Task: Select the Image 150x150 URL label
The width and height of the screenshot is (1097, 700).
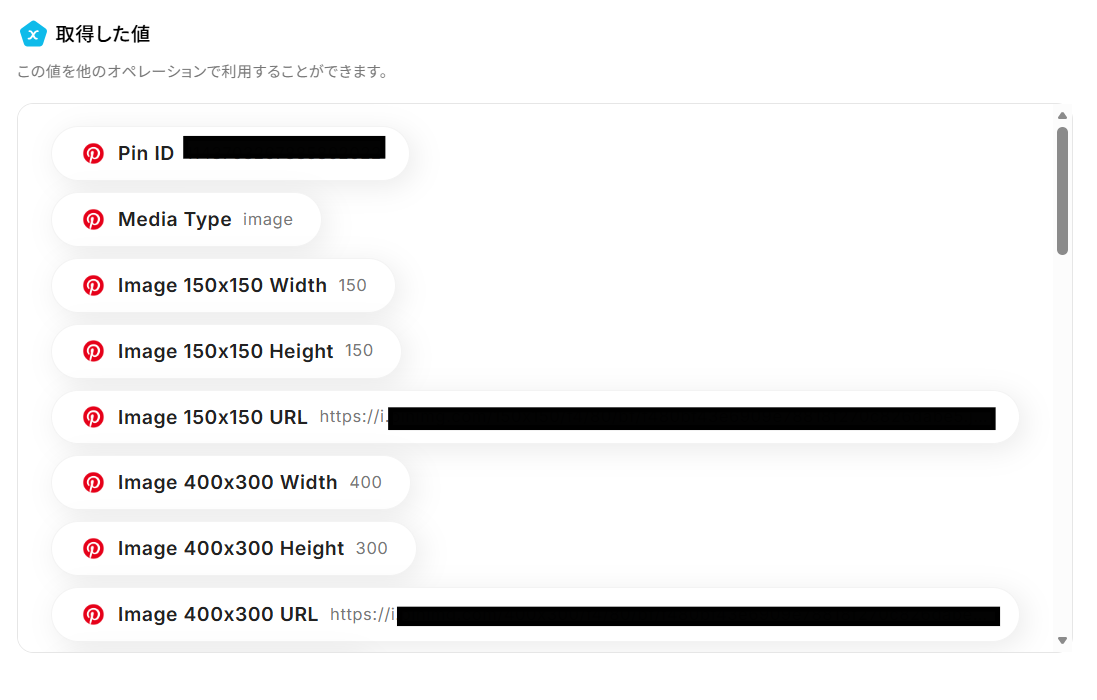Action: (212, 417)
